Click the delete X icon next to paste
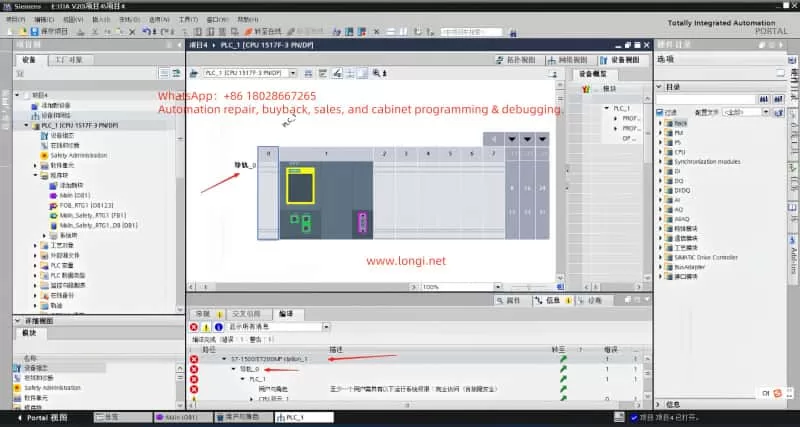 [x=132, y=32]
